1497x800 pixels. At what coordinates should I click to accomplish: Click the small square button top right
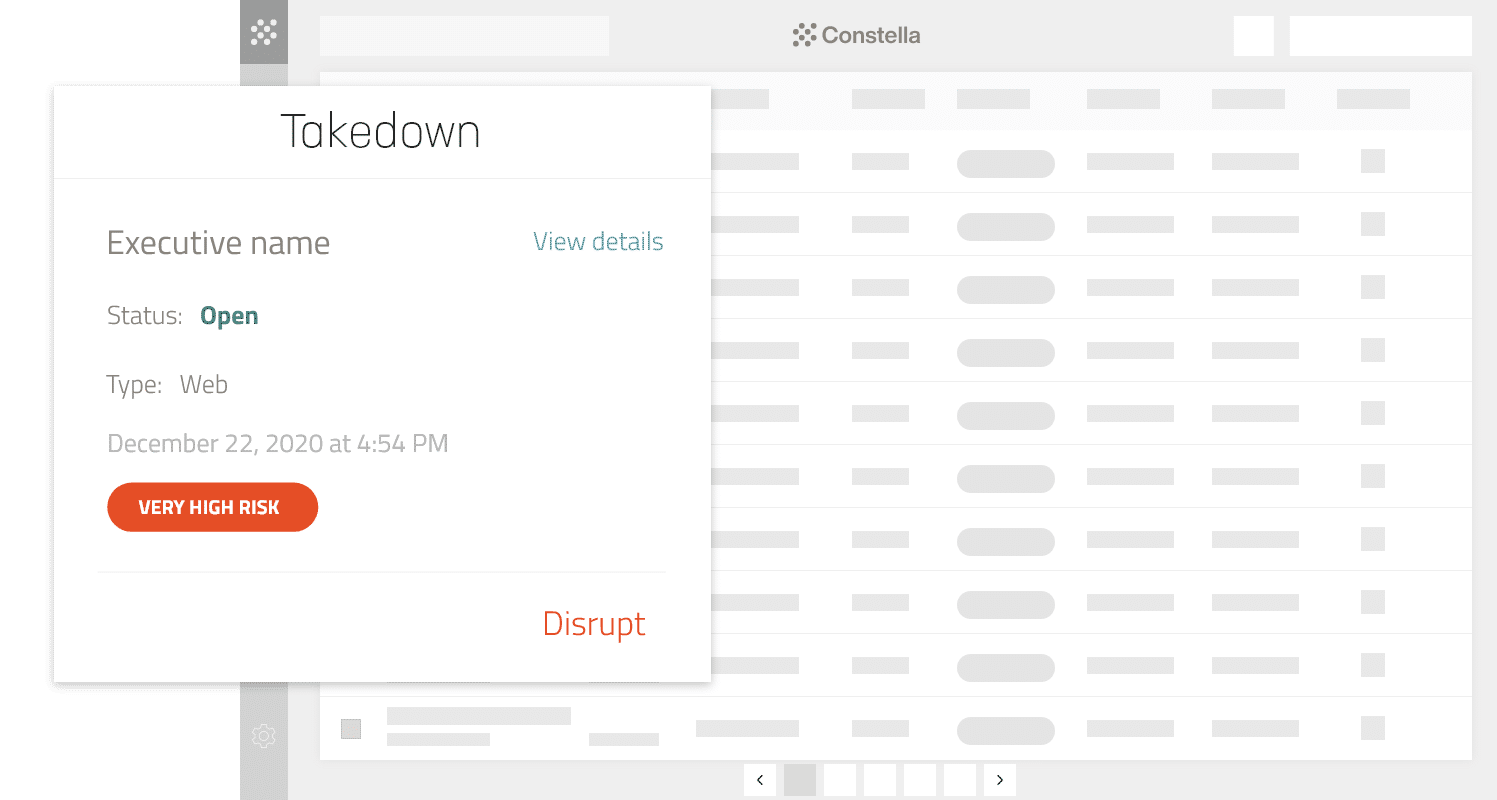point(1253,36)
